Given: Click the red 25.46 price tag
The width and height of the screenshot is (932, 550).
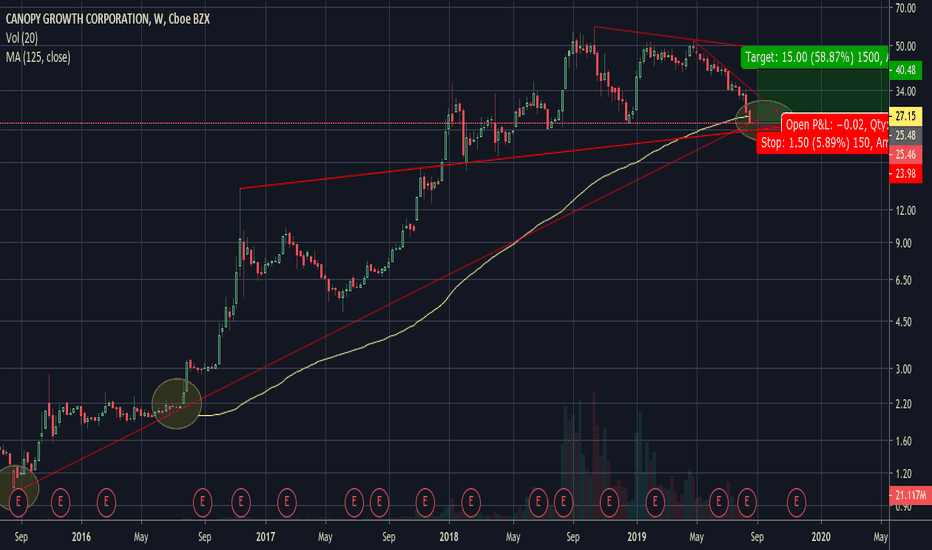Looking at the screenshot, I should pos(905,155).
